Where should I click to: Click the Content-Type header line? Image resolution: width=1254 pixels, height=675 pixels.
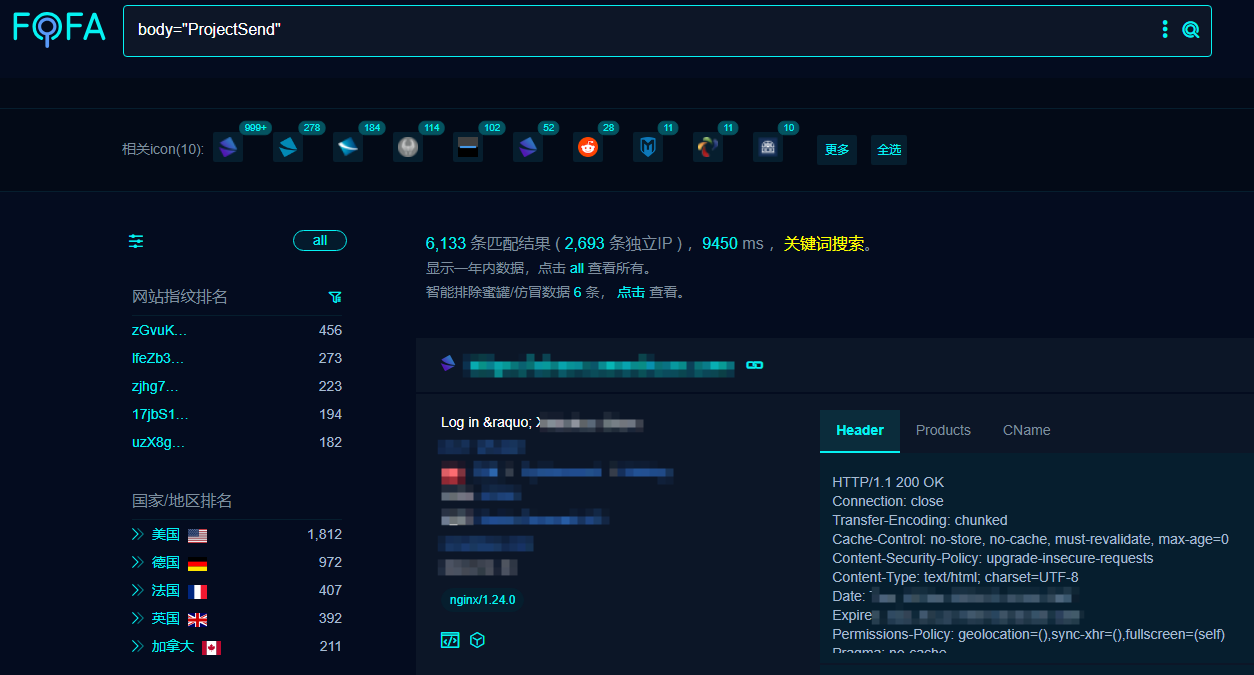pos(955,577)
